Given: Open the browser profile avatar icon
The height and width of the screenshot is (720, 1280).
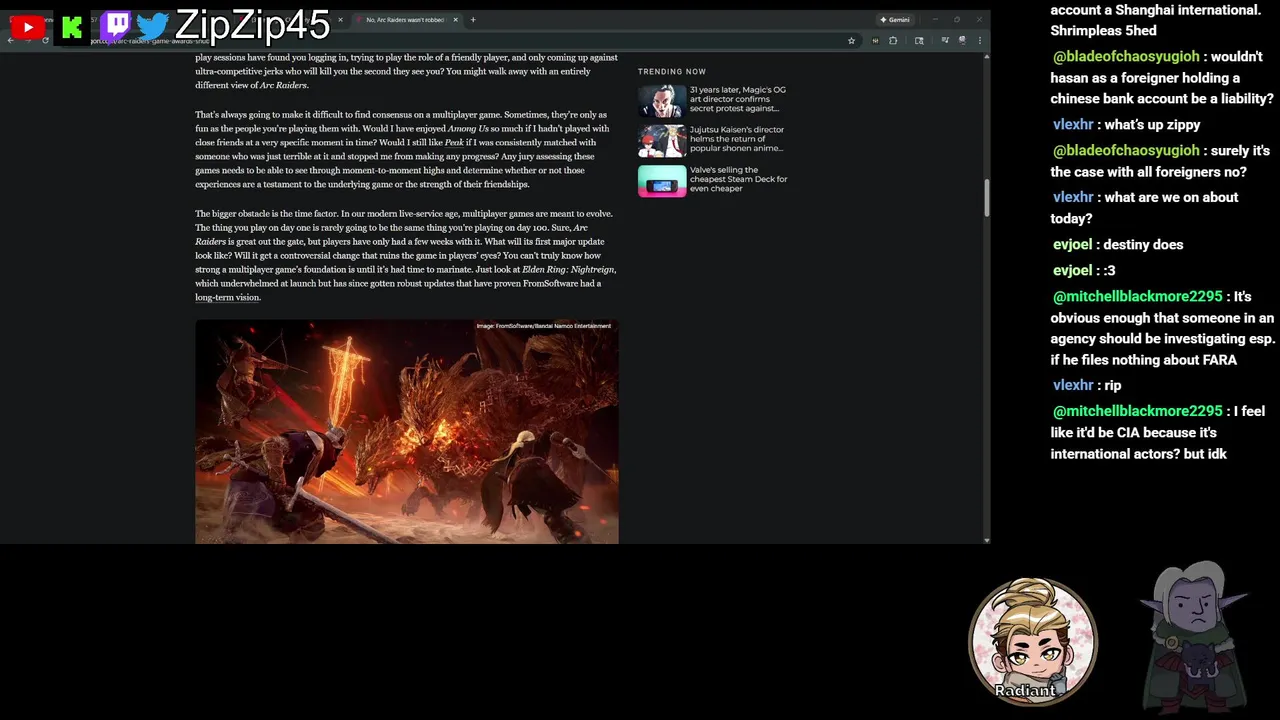Looking at the screenshot, I should (962, 41).
